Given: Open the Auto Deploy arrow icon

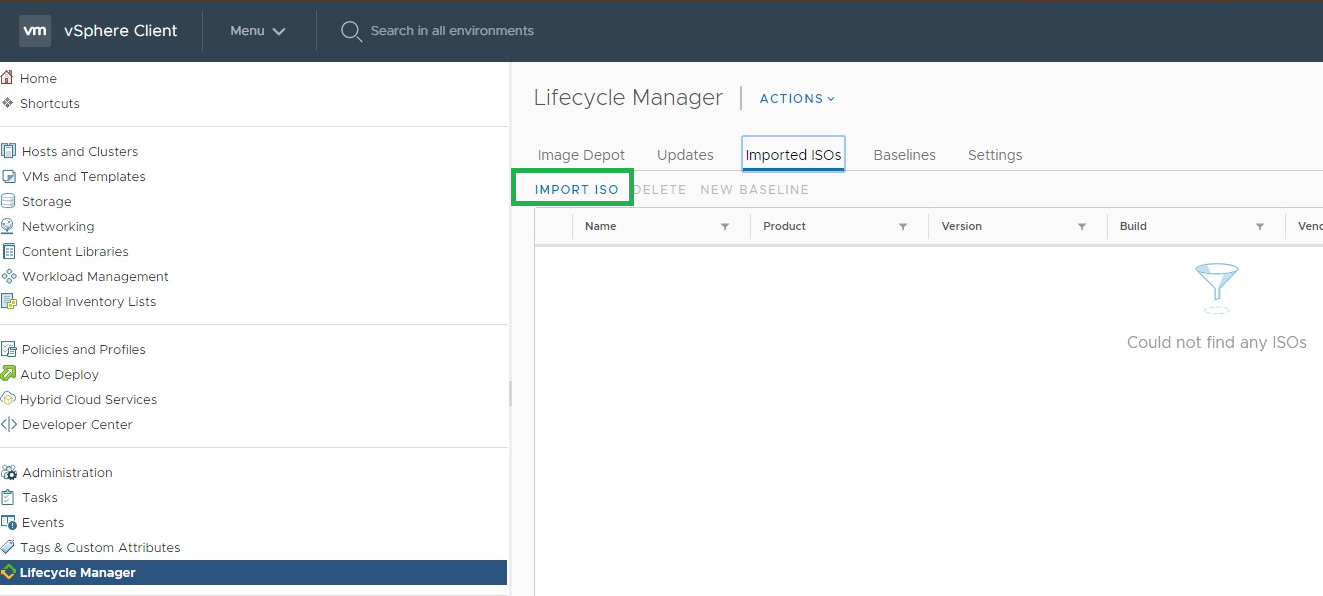Looking at the screenshot, I should (x=9, y=374).
